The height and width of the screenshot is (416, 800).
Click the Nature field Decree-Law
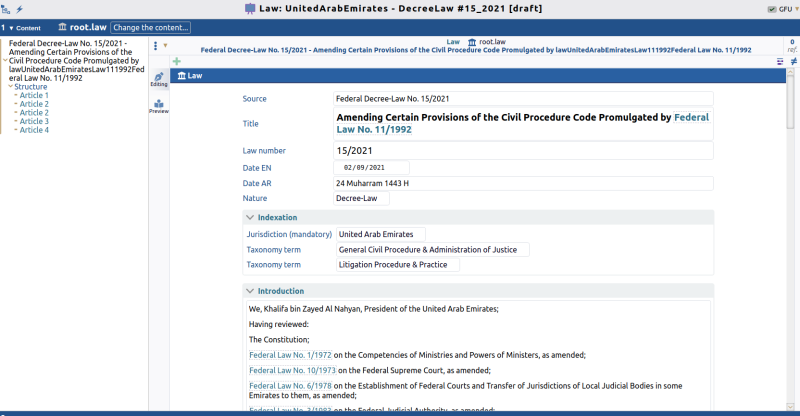point(361,198)
